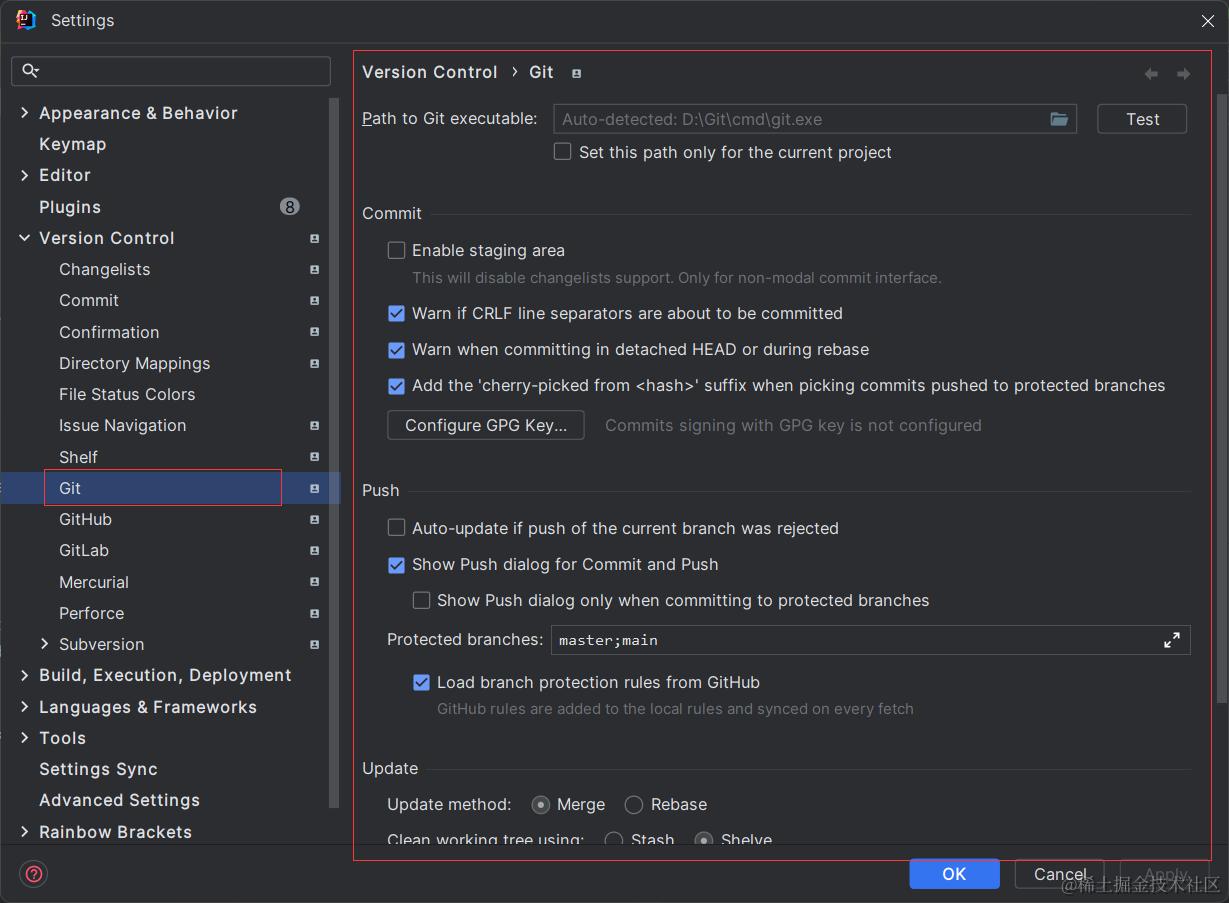Image resolution: width=1229 pixels, height=903 pixels.
Task: Expand Languages & Frameworks section
Action: coord(25,707)
